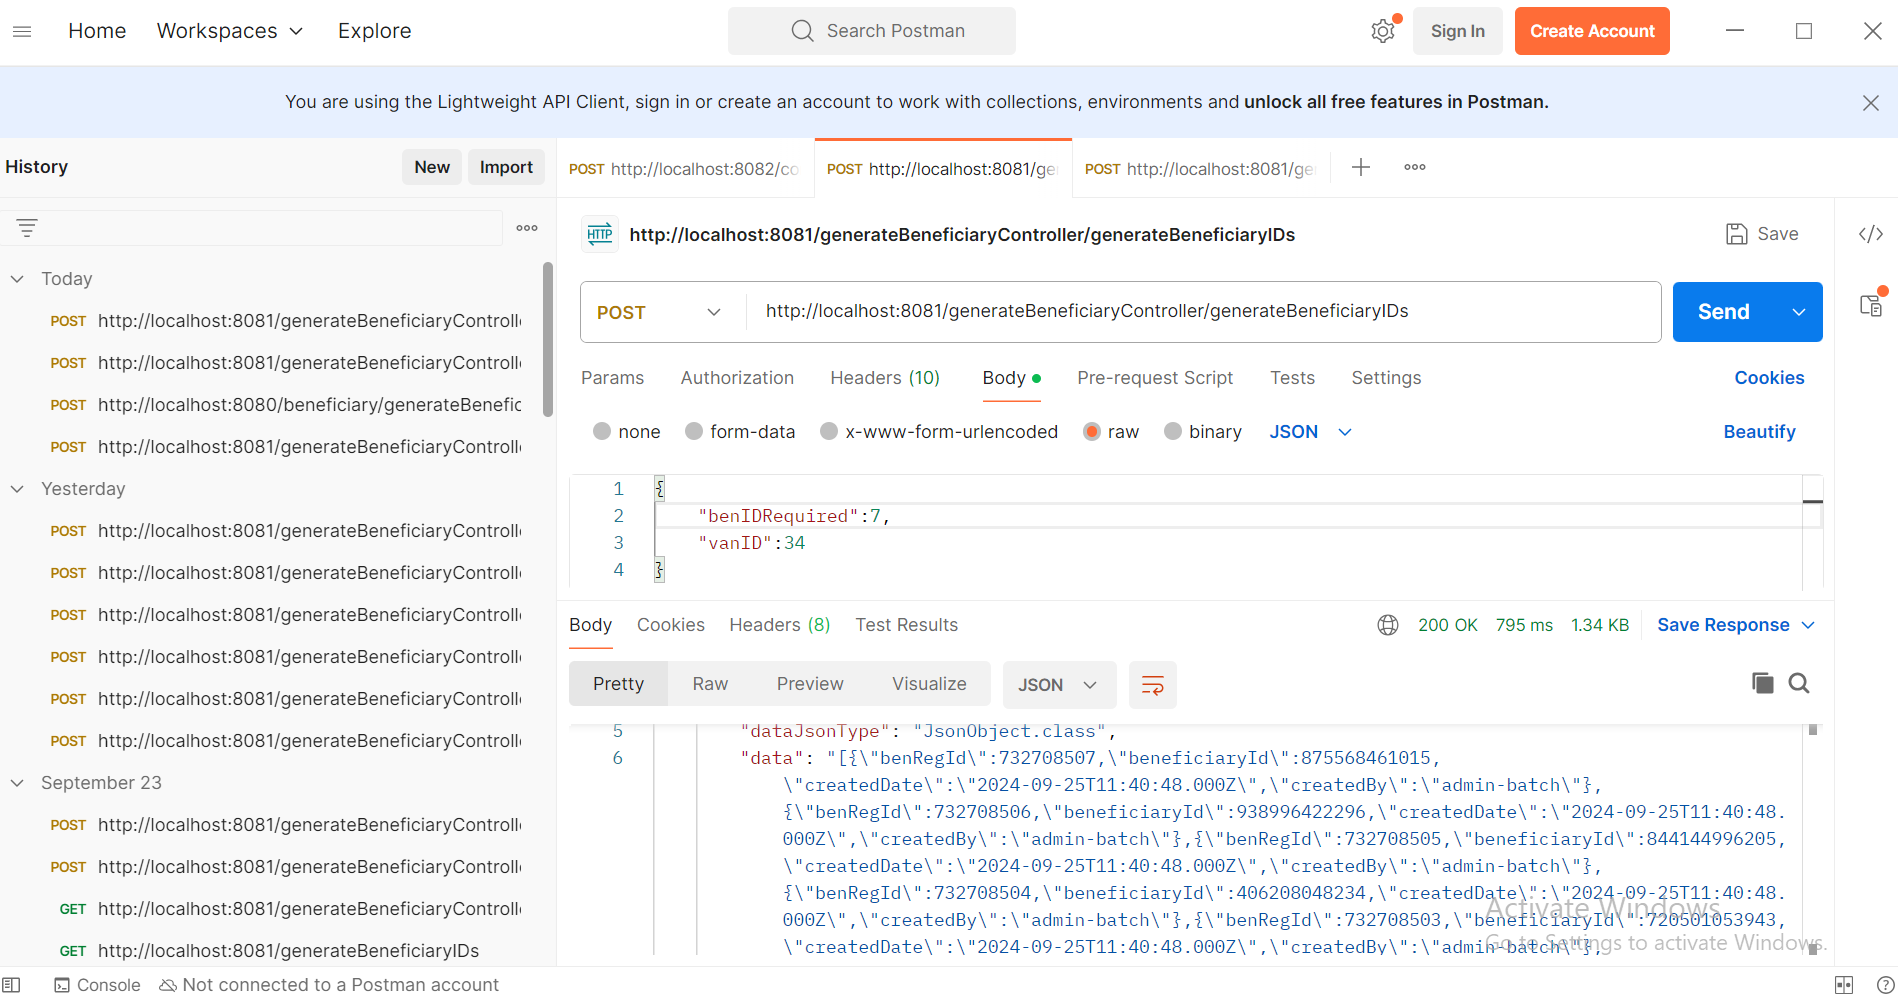Switch response view to Visualize
Viewport: 1898px width, 994px height.
point(929,684)
